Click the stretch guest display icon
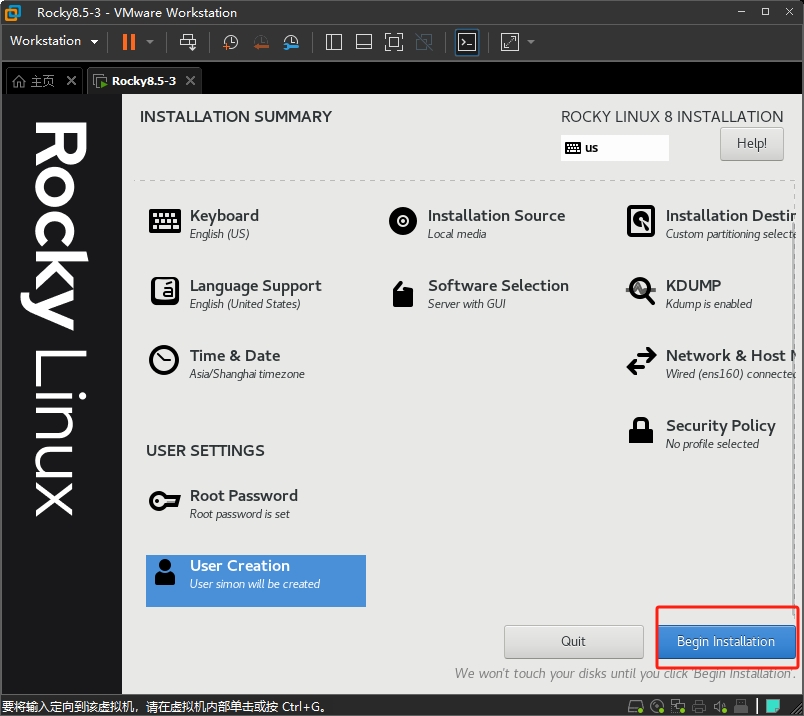 click(510, 42)
